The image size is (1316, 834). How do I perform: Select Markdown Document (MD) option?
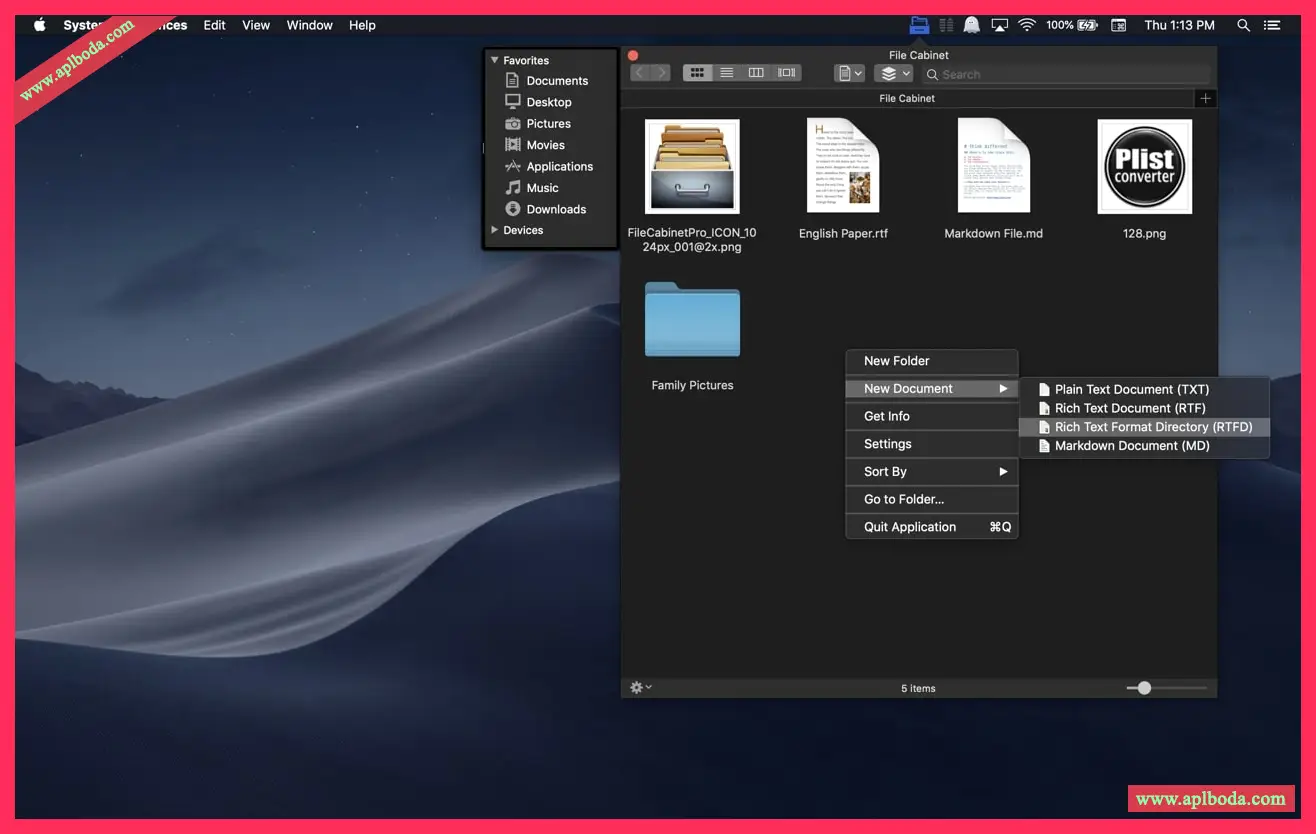click(x=1131, y=446)
